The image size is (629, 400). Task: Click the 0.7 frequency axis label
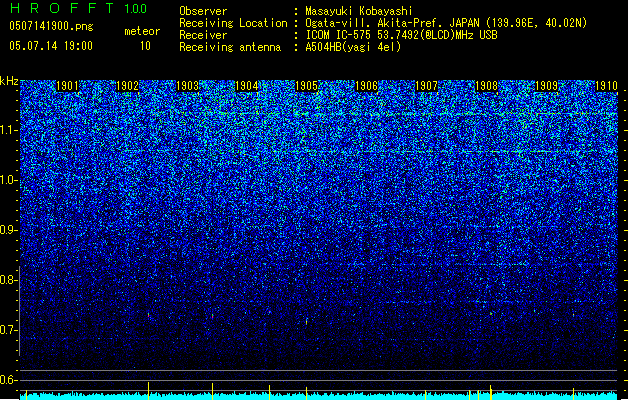(9, 330)
